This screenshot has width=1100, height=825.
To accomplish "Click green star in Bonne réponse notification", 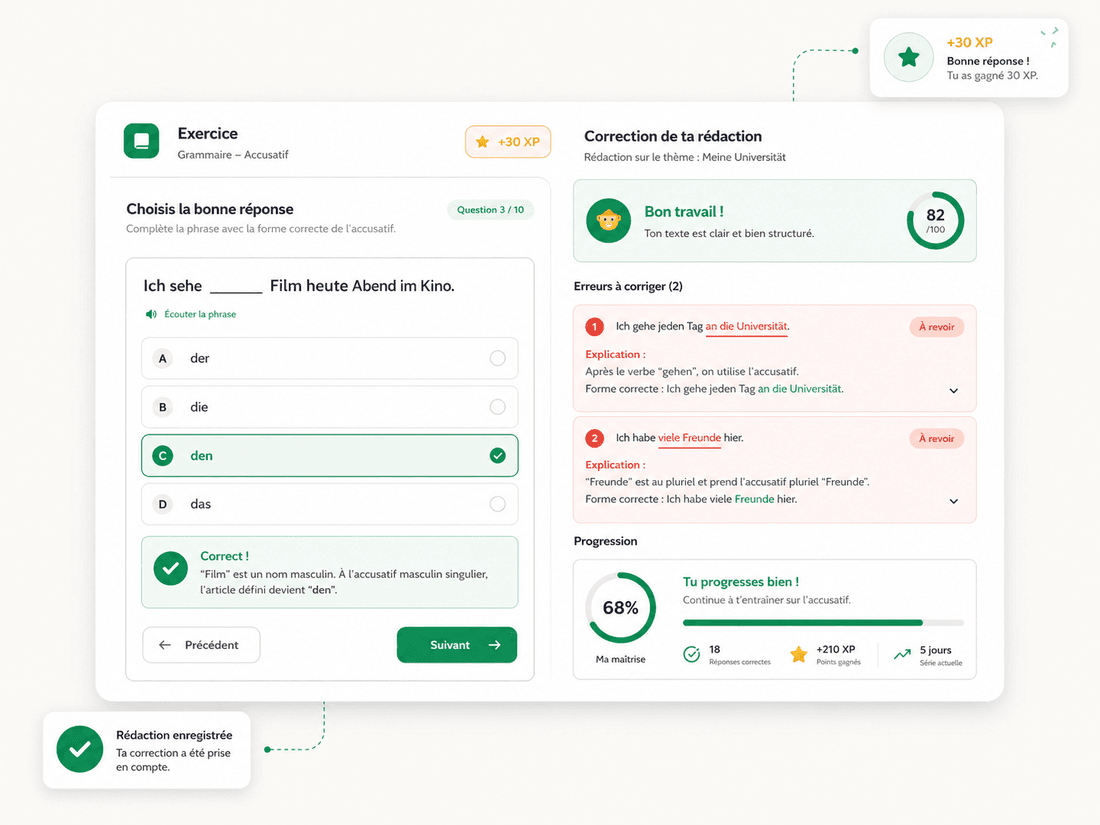I will click(908, 58).
